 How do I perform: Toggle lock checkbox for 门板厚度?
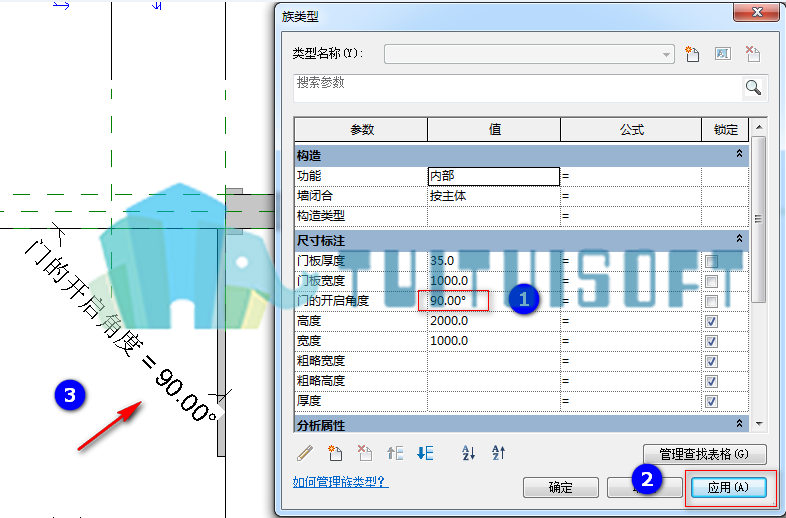coord(711,261)
